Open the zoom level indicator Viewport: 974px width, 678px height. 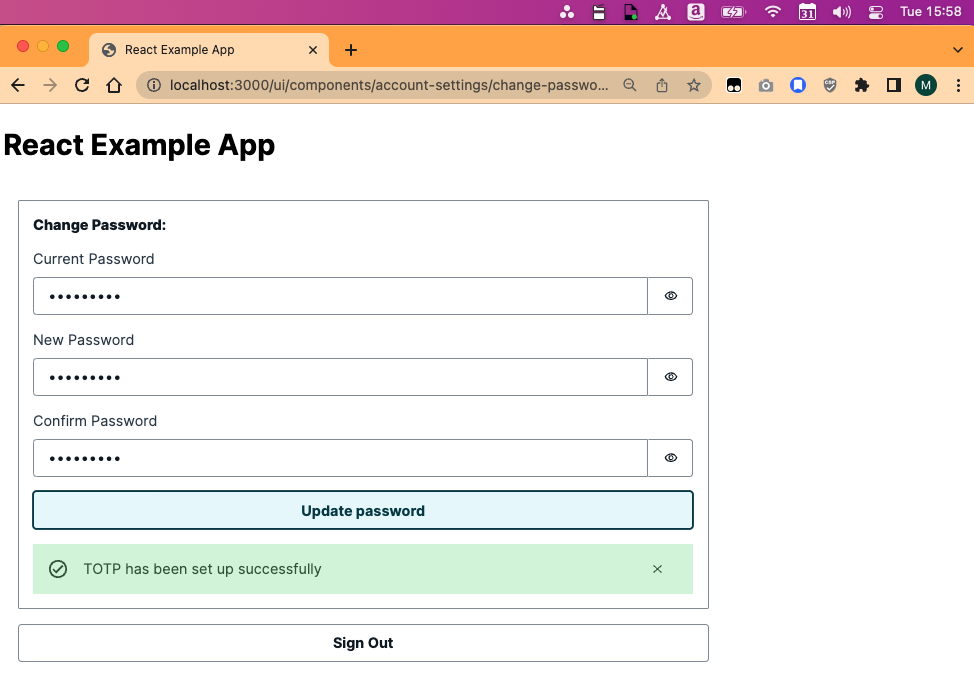tap(630, 85)
